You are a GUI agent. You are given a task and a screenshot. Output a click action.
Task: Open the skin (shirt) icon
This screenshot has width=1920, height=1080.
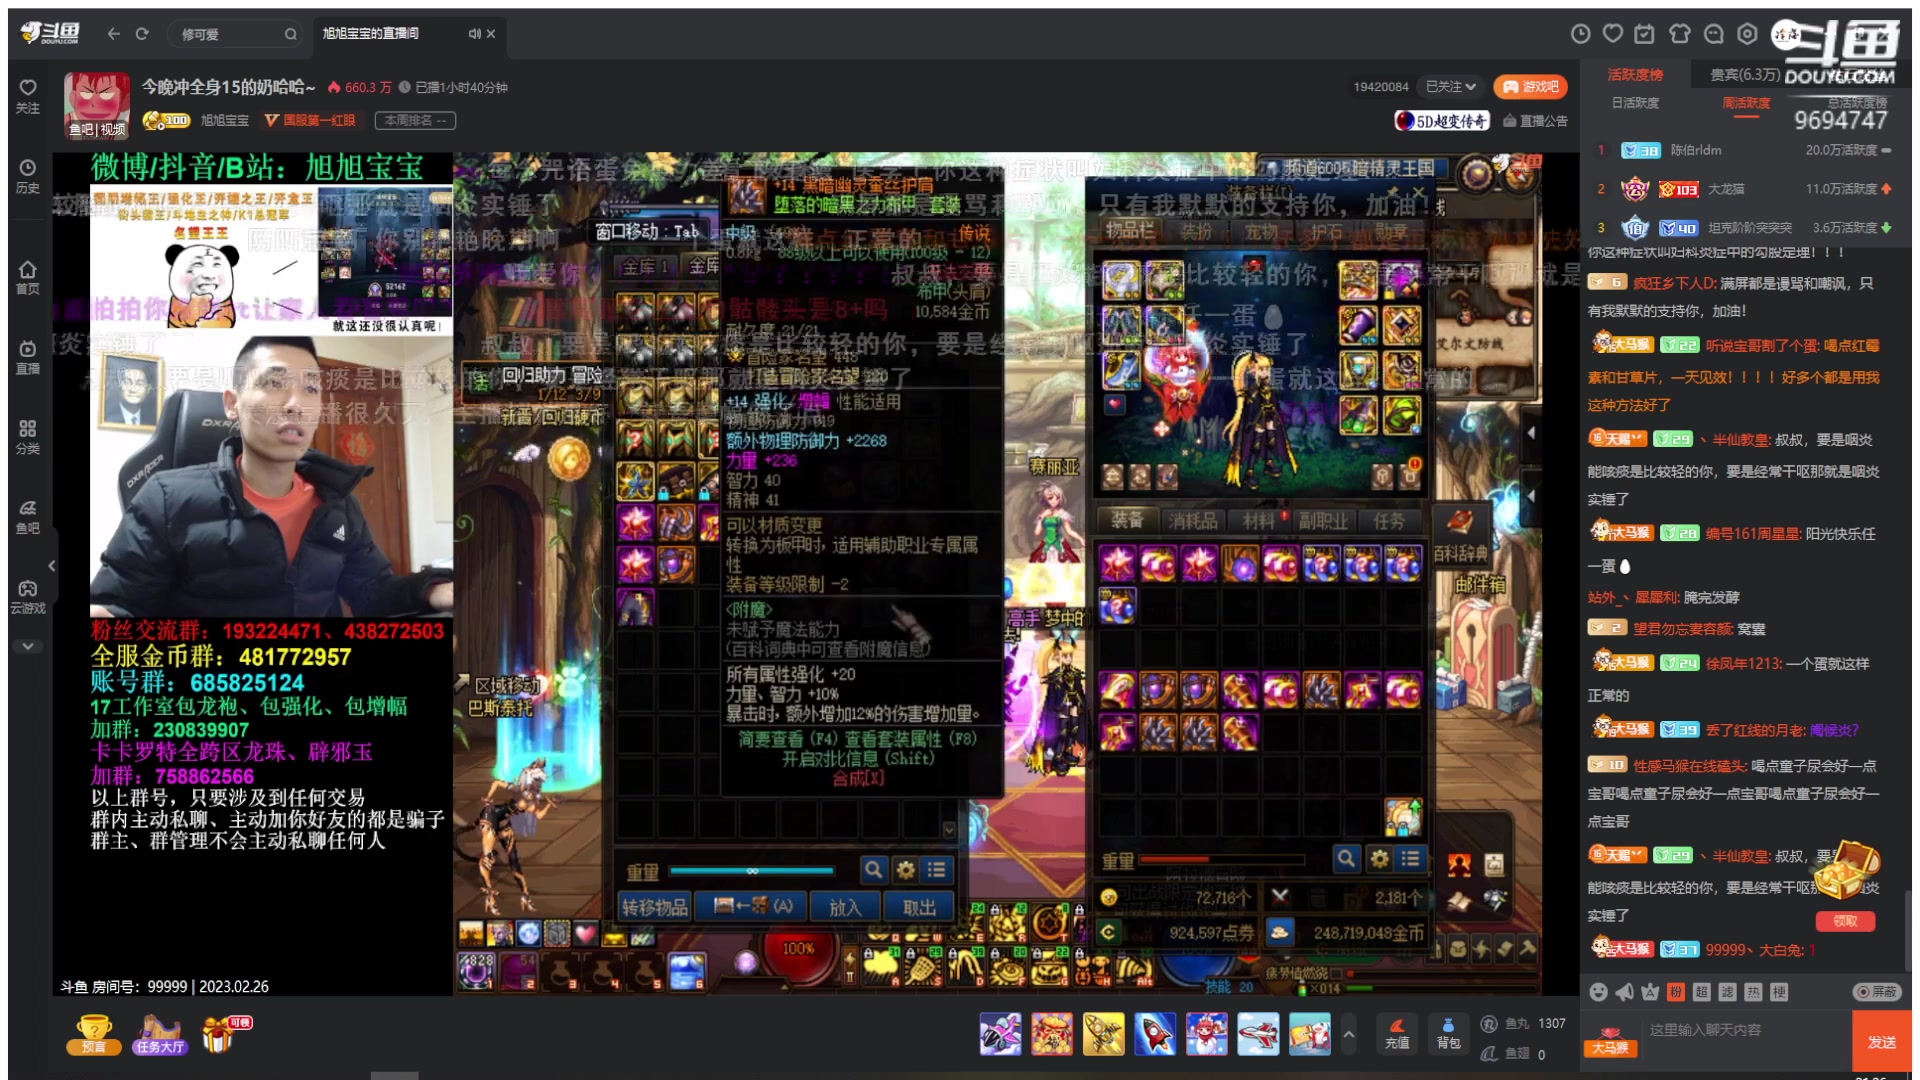tap(1680, 34)
